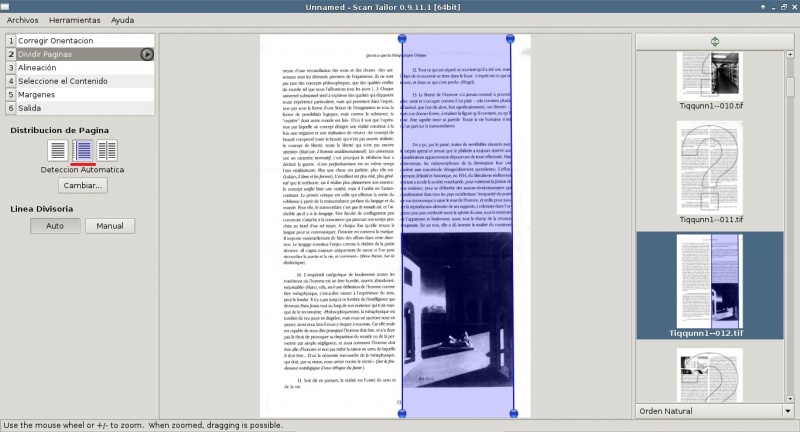Click the batch play button on Dividir Paginas
800x432 pixels.
coord(147,54)
